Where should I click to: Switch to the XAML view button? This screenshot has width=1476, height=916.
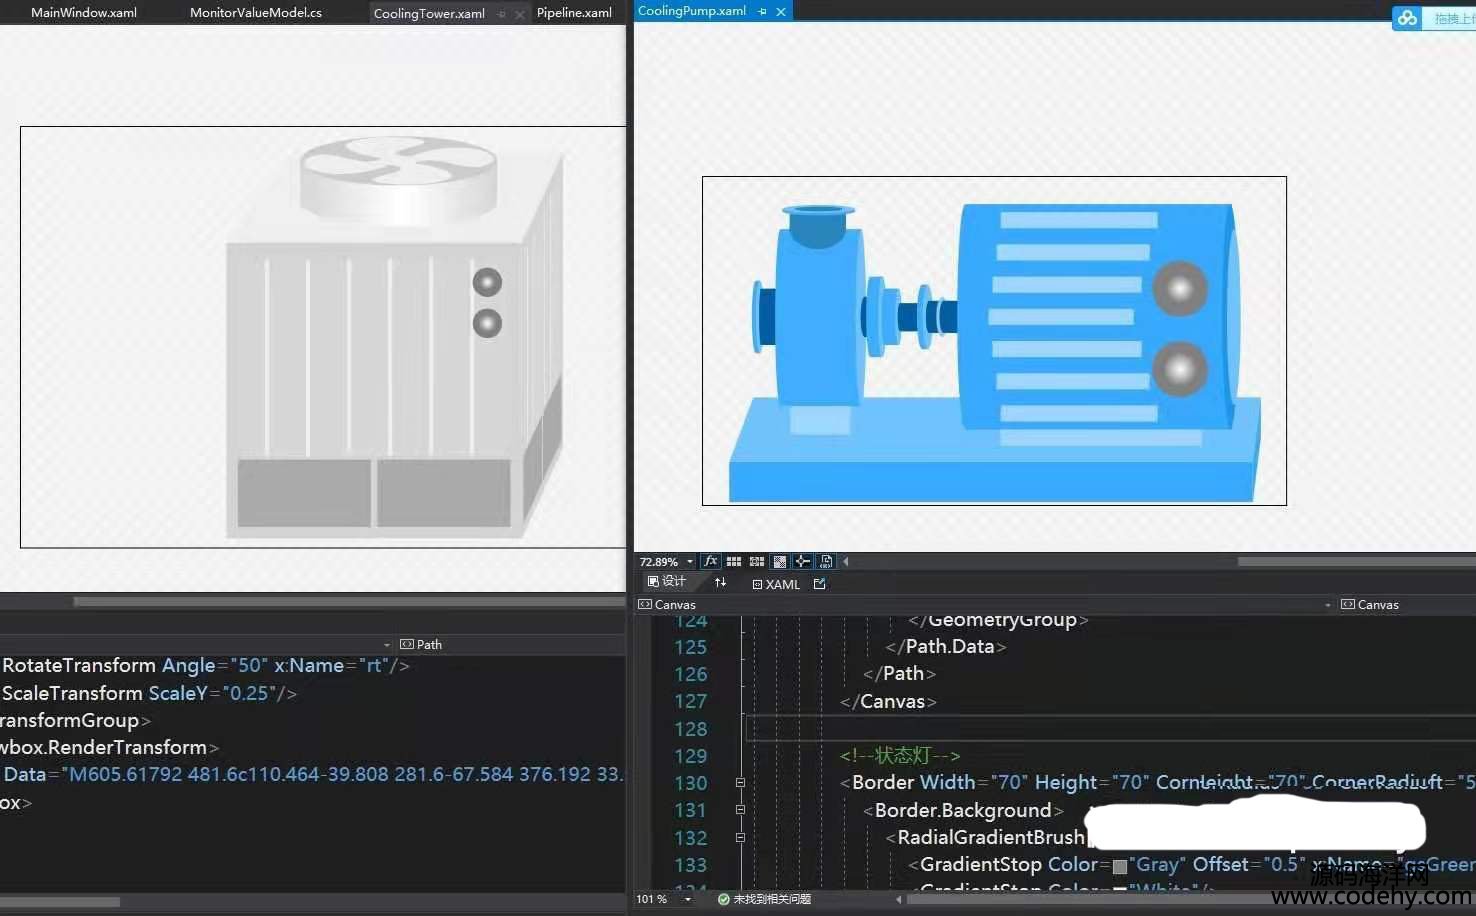tap(776, 584)
